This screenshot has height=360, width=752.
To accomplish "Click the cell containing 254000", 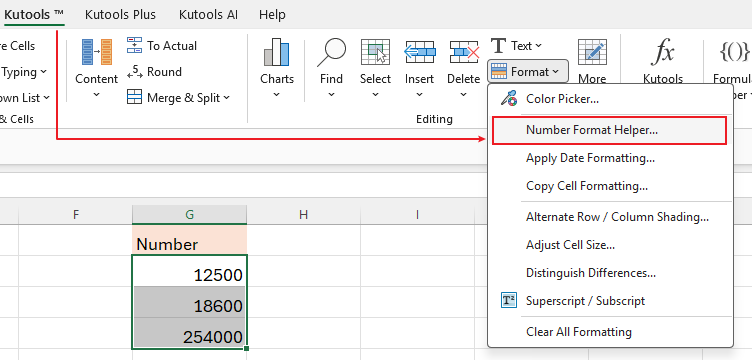I will 189,333.
